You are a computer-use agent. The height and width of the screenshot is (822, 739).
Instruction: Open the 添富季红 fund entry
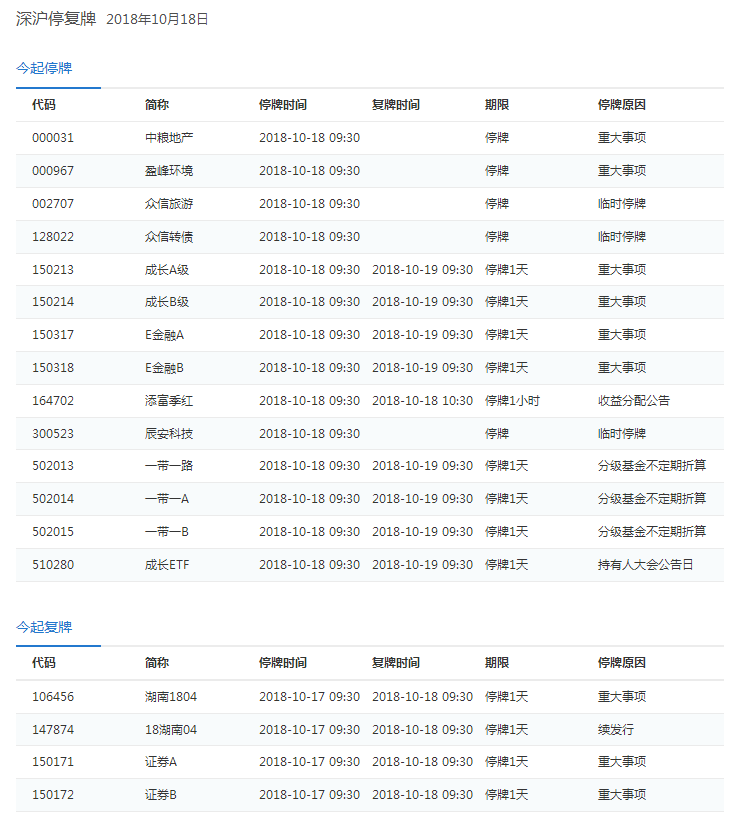pos(169,401)
